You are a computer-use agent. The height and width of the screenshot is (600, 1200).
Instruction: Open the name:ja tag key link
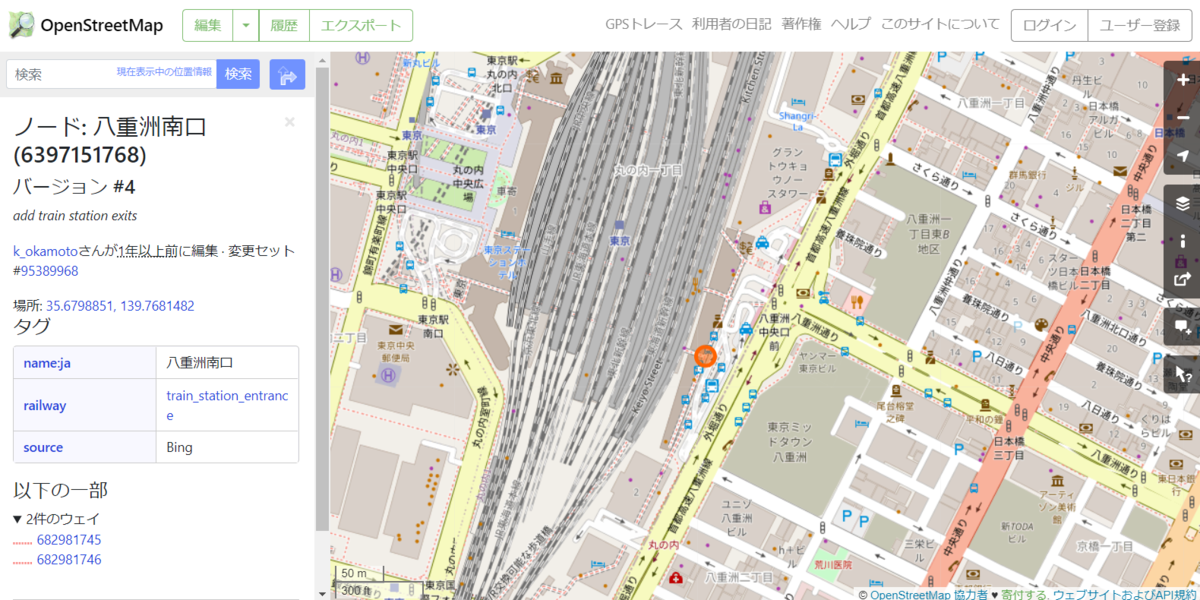coord(47,362)
